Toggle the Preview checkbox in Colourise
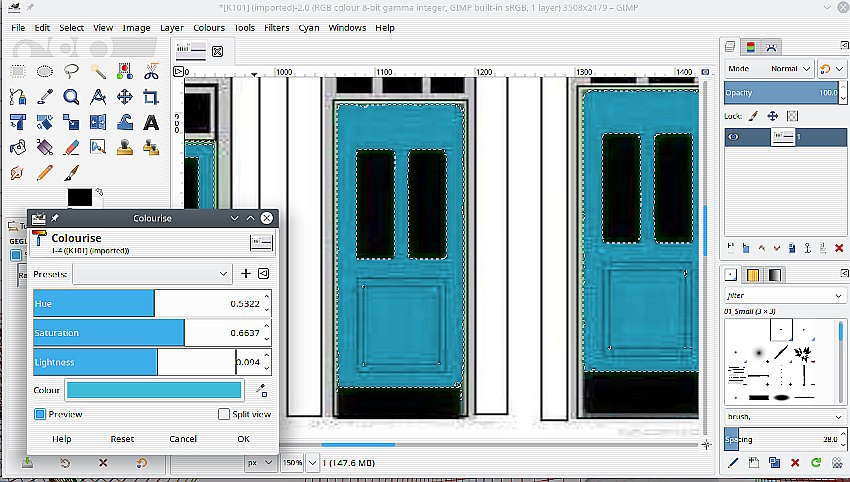Screen dimensions: 850x482 click(41, 414)
